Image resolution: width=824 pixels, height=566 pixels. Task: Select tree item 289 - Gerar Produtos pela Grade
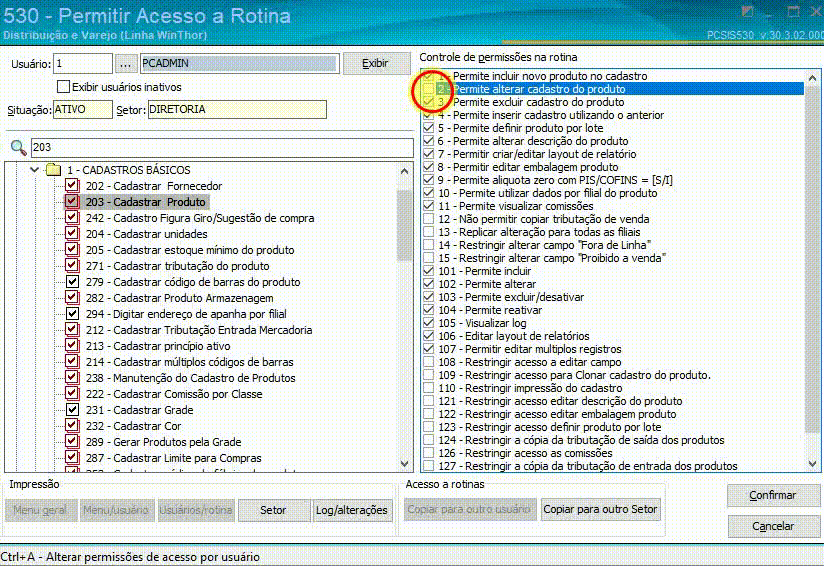(163, 442)
